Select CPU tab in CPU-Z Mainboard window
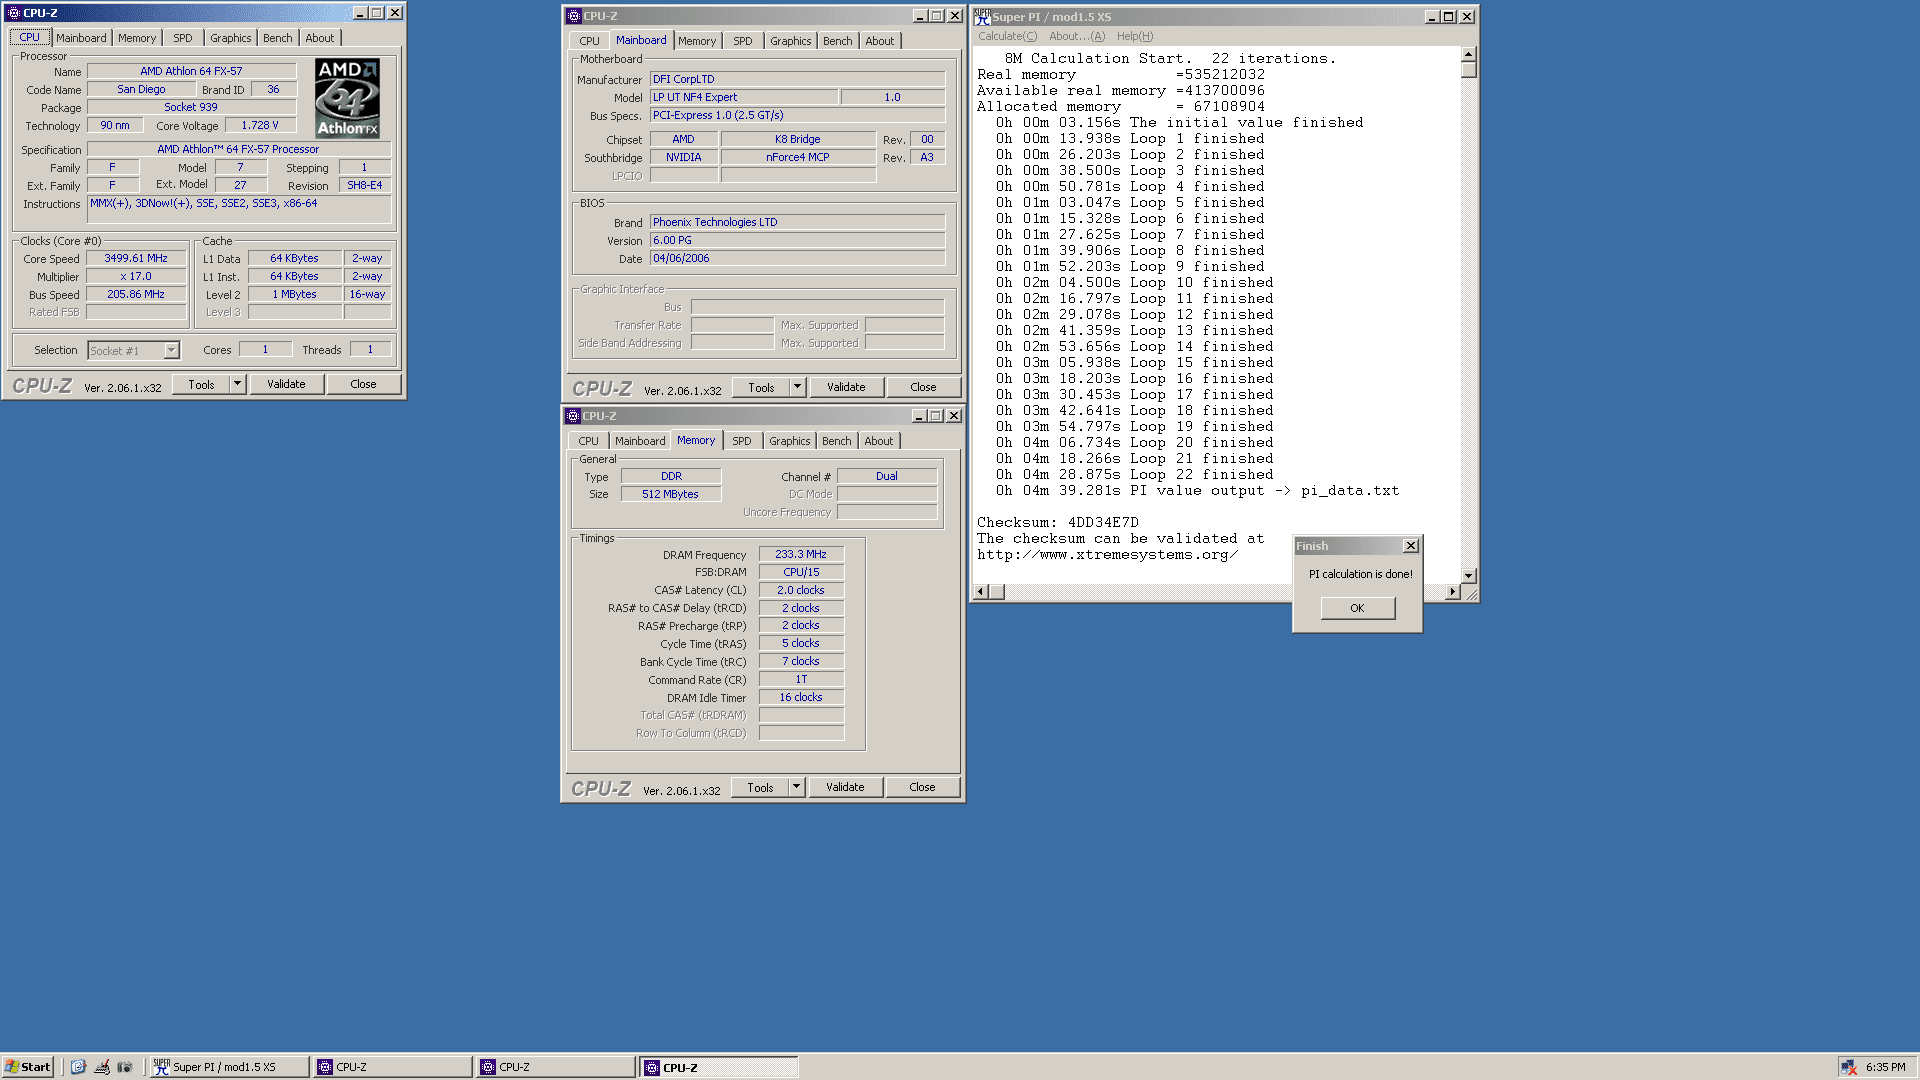Viewport: 1920px width, 1080px height. tap(590, 41)
